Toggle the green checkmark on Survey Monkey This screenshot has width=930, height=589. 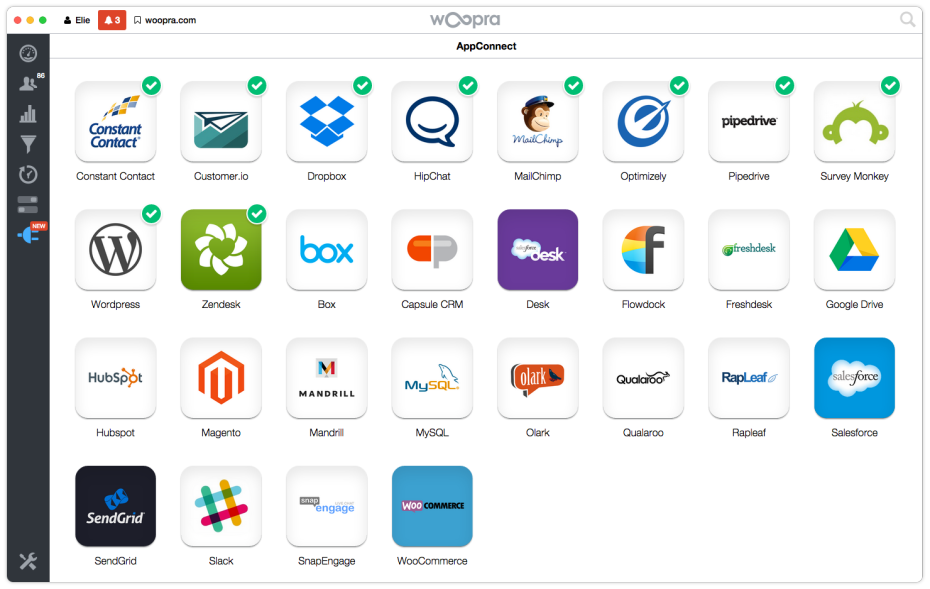click(x=890, y=85)
